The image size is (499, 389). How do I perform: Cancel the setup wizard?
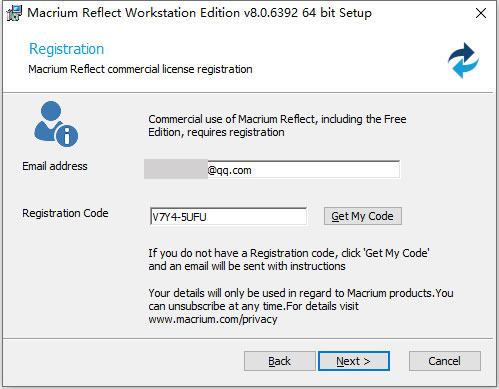(445, 361)
